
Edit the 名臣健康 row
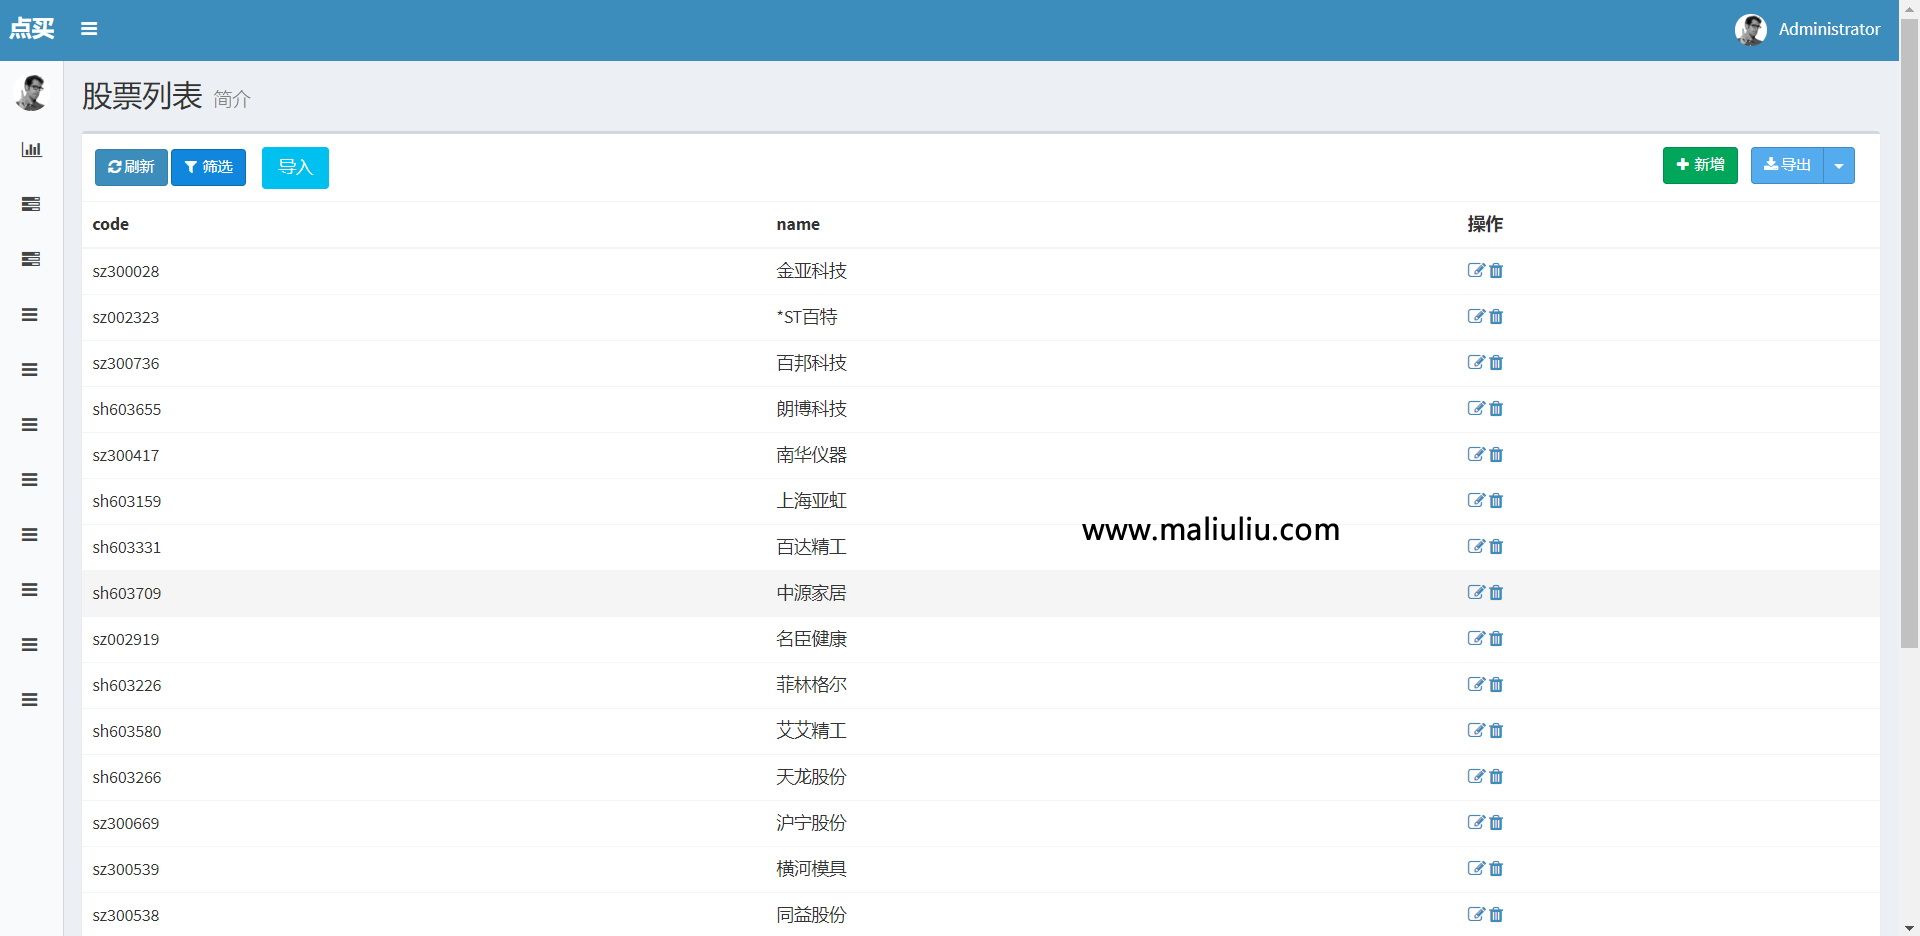[x=1476, y=639]
